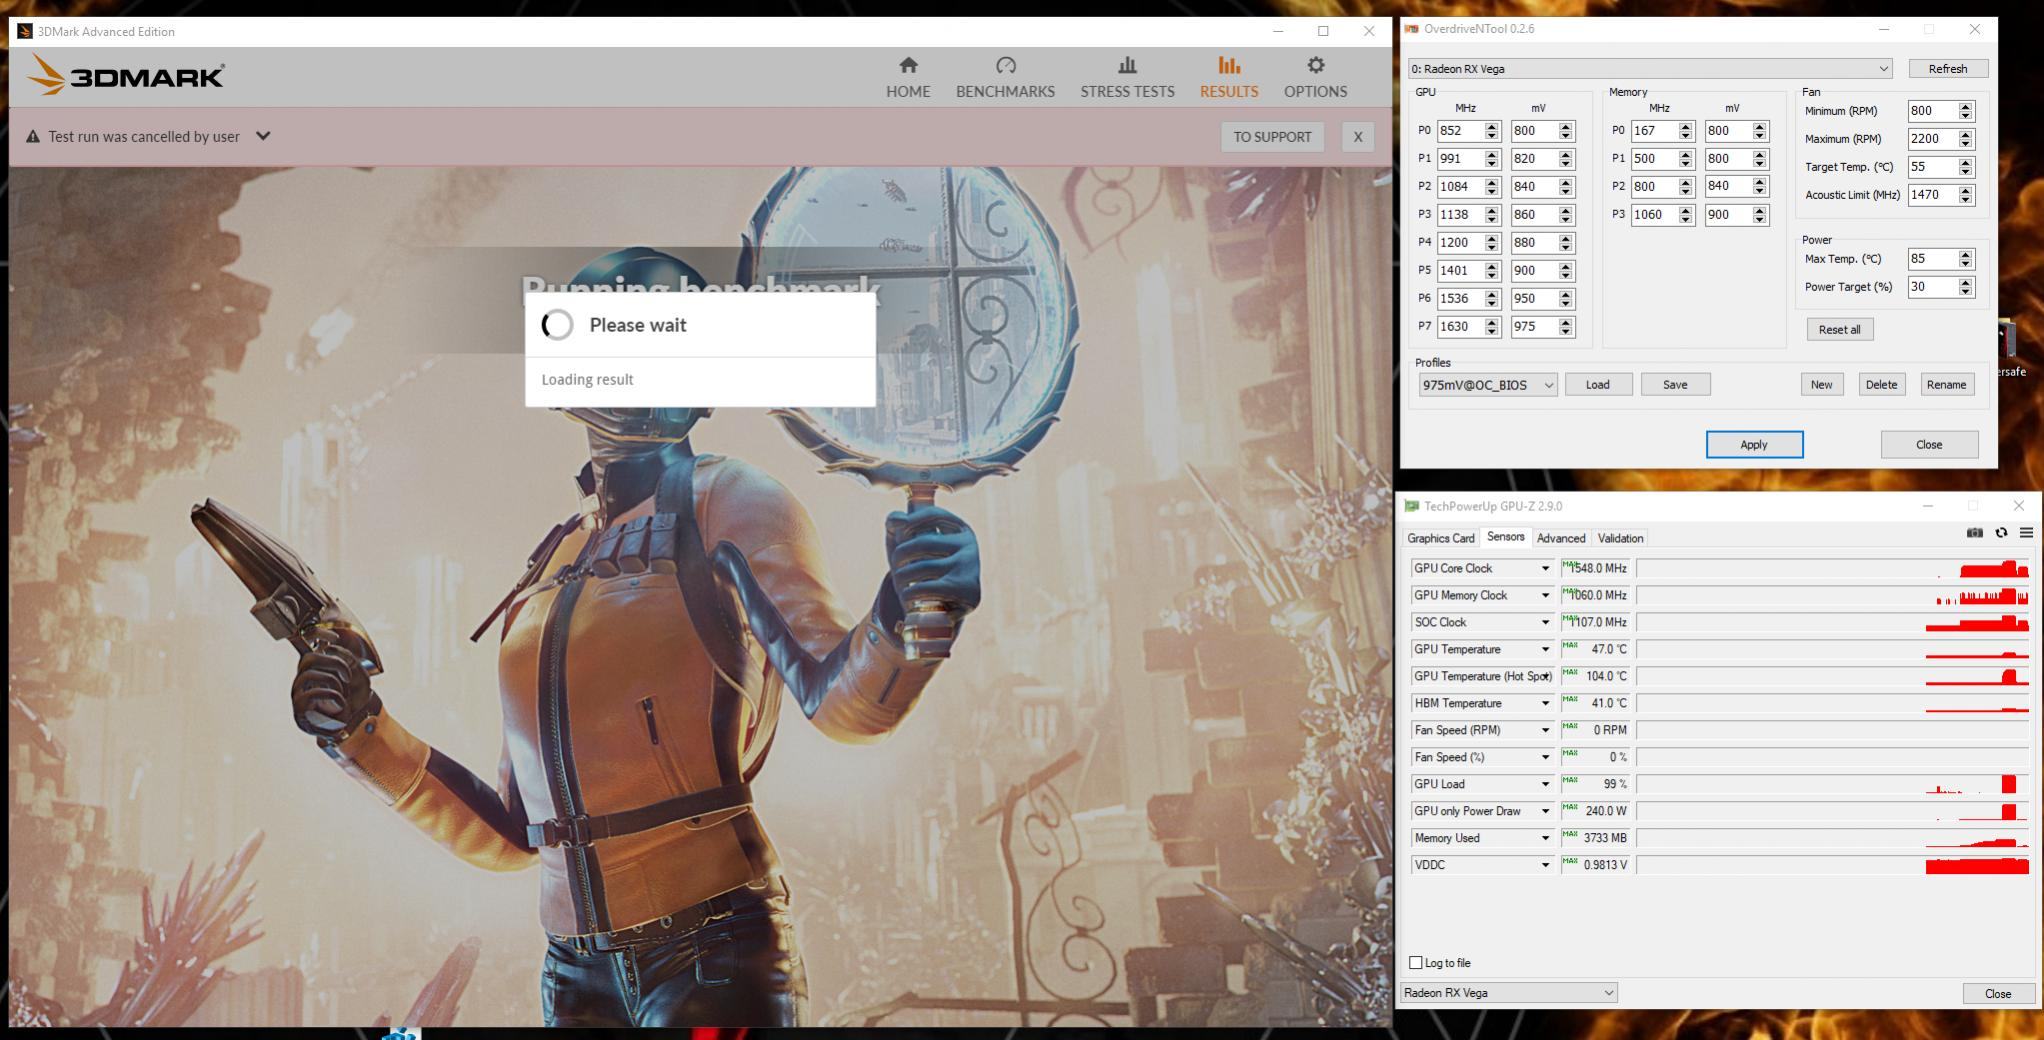
Task: Enable the Log to file checkbox
Action: (1415, 963)
